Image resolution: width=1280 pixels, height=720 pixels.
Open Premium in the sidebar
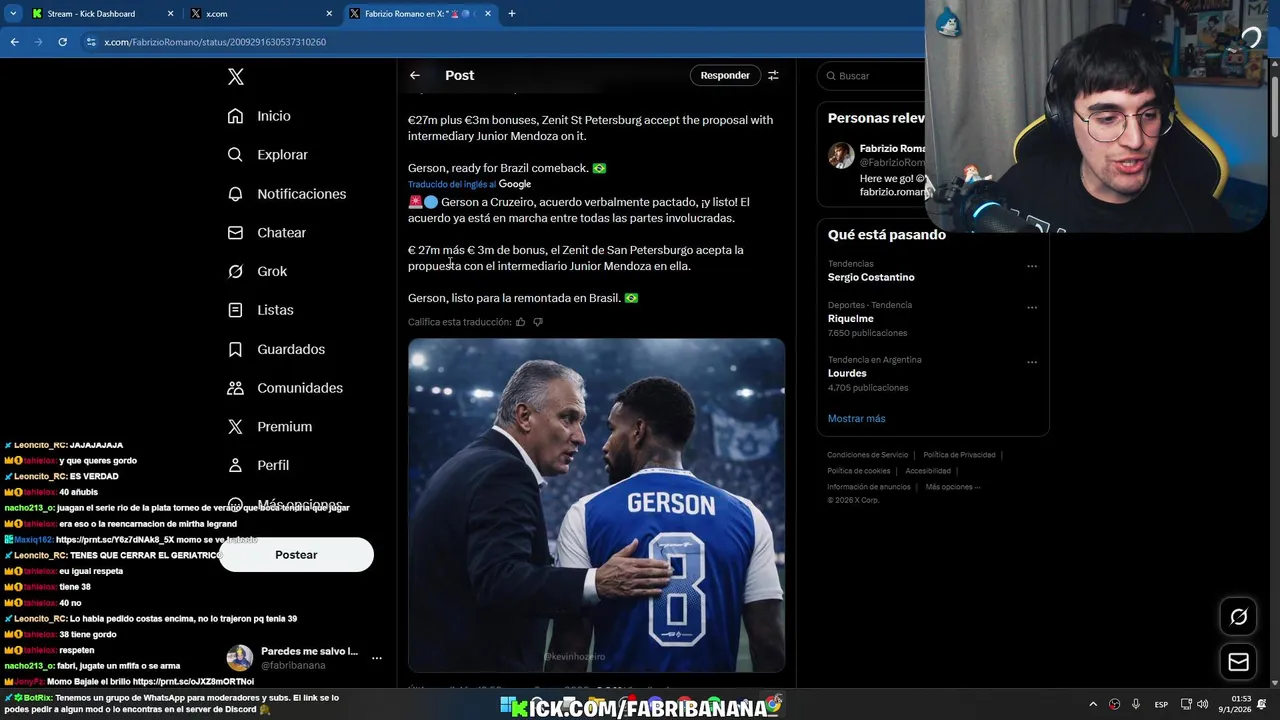pyautogui.click(x=269, y=427)
